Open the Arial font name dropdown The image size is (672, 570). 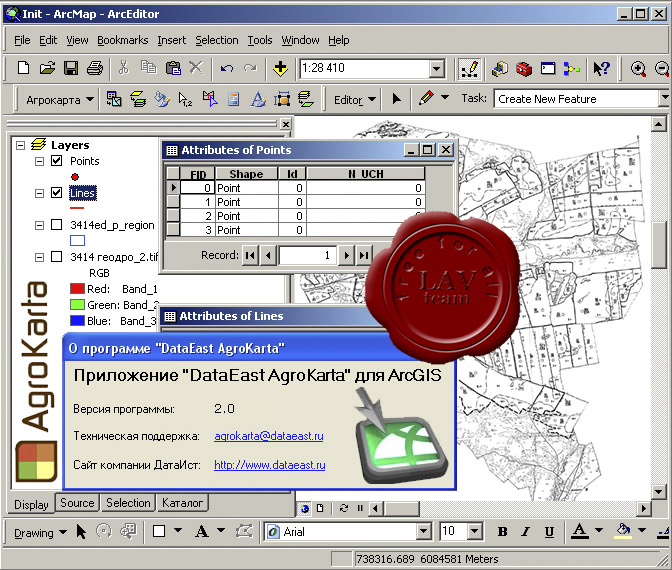pyautogui.click(x=423, y=532)
